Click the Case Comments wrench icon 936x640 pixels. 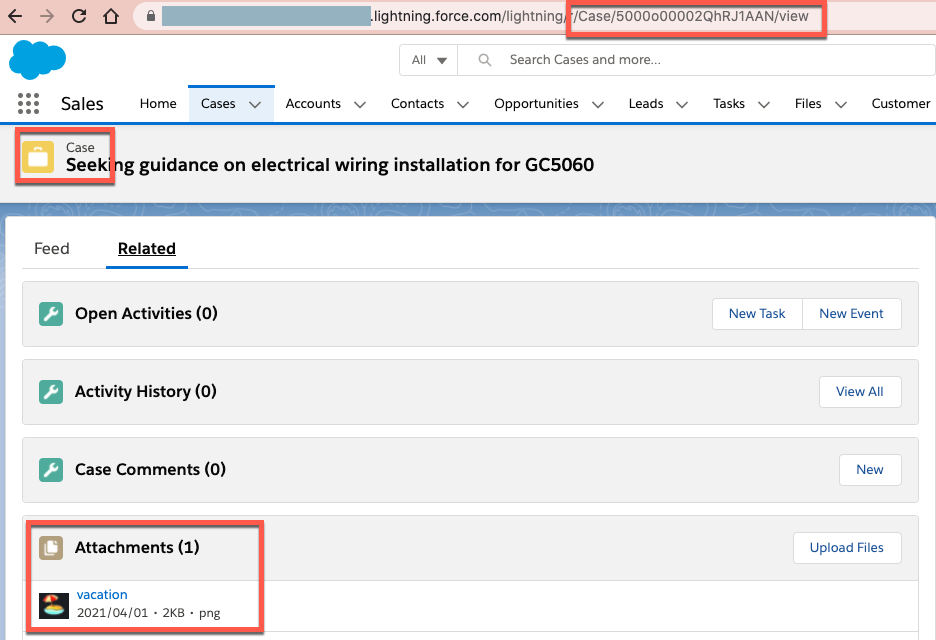51,470
